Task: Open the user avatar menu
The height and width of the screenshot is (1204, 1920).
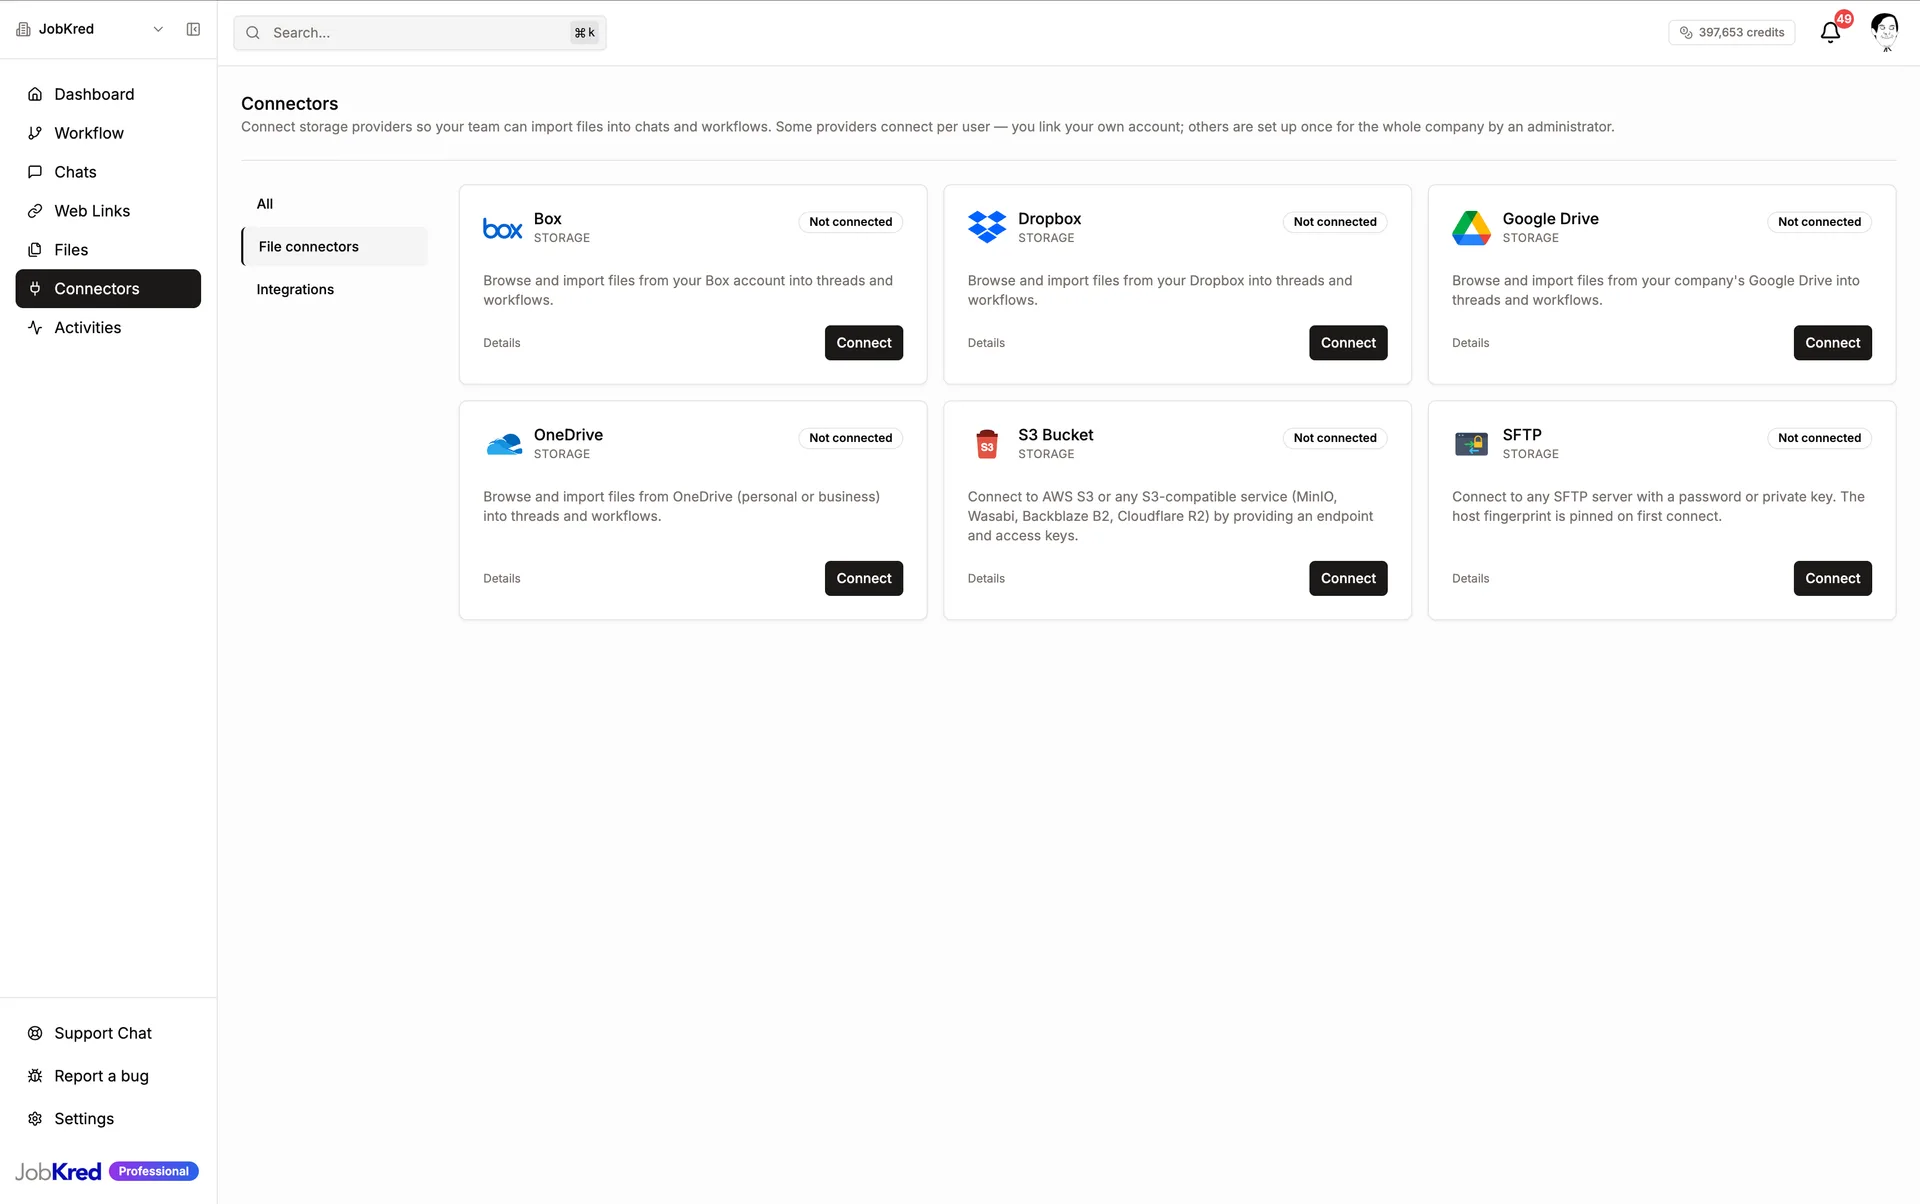Action: click(1885, 30)
